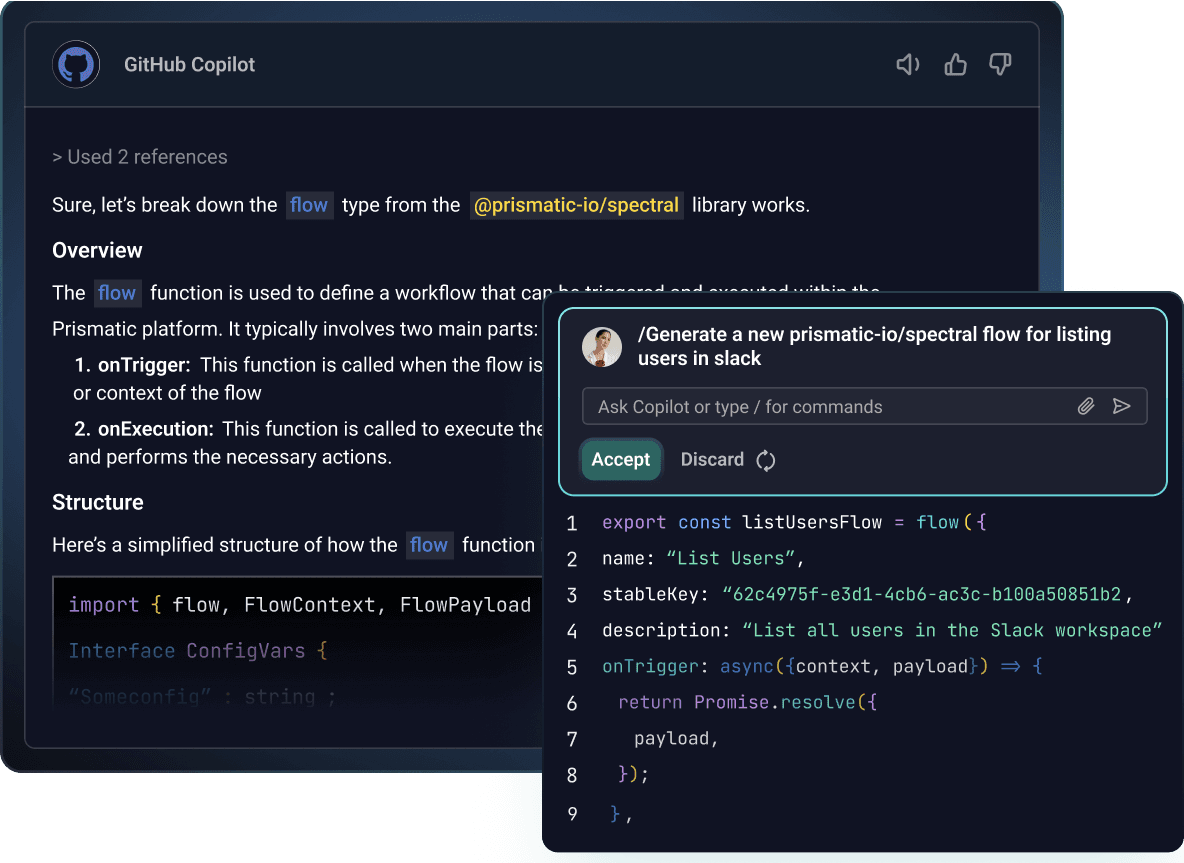This screenshot has height=863, width=1184.
Task: Click code line 2 'name: "List Users"'
Action: point(703,559)
